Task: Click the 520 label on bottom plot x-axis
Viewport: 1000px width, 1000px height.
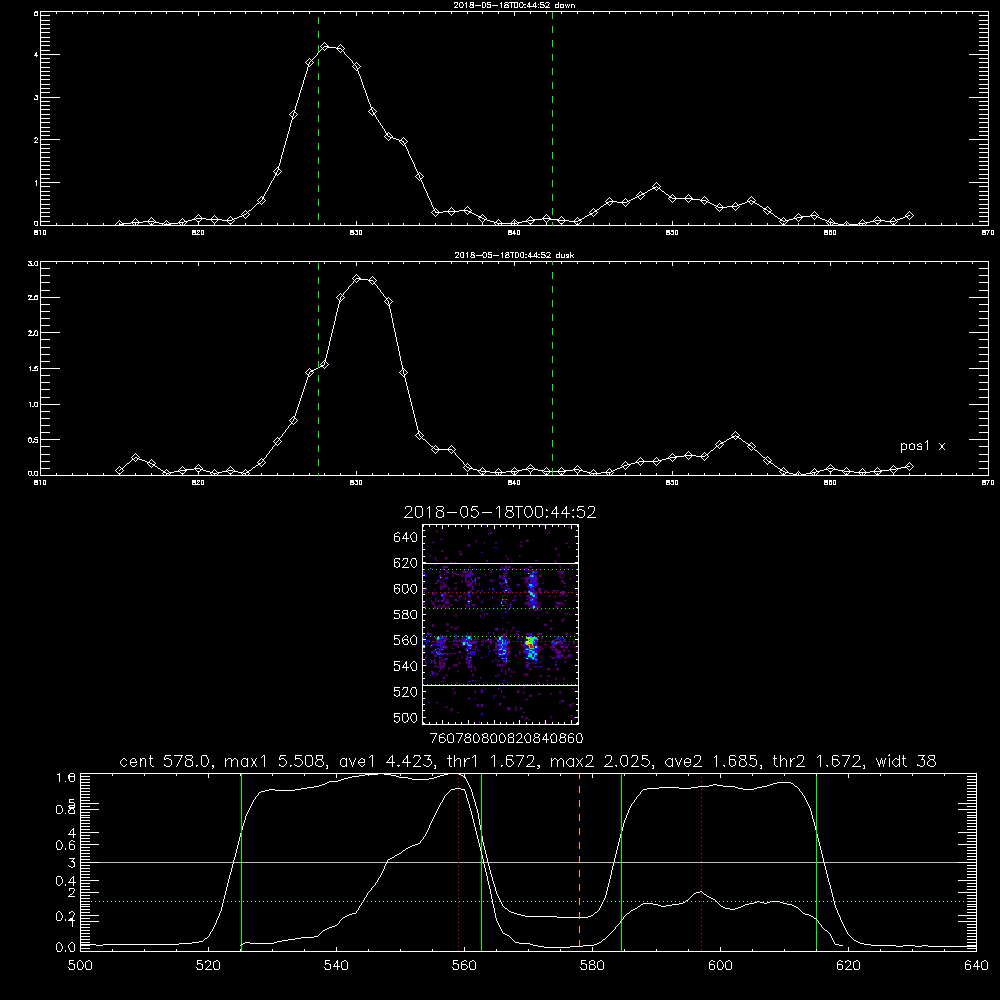Action: (x=208, y=966)
